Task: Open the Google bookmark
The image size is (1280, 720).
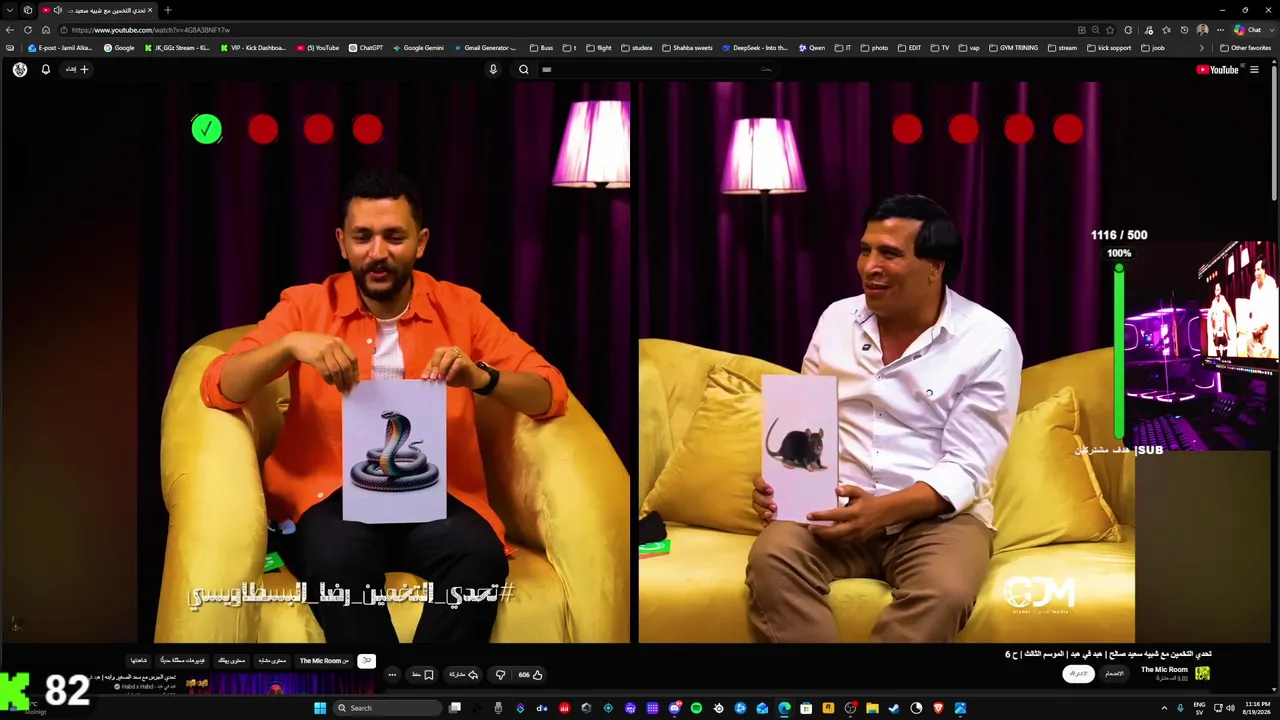Action: click(x=119, y=48)
